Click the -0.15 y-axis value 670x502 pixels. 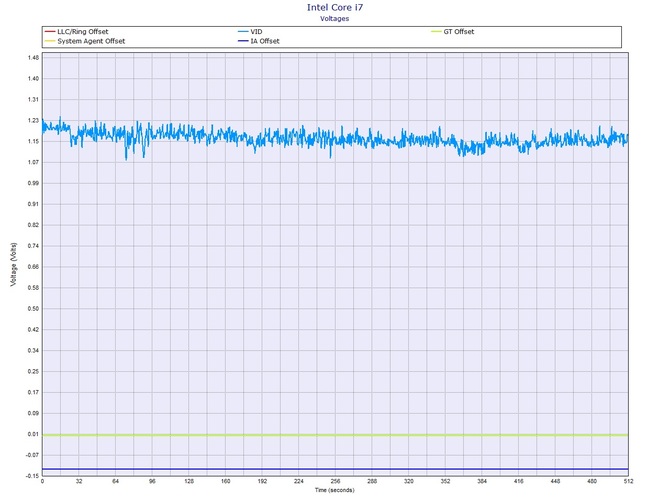pos(32,476)
